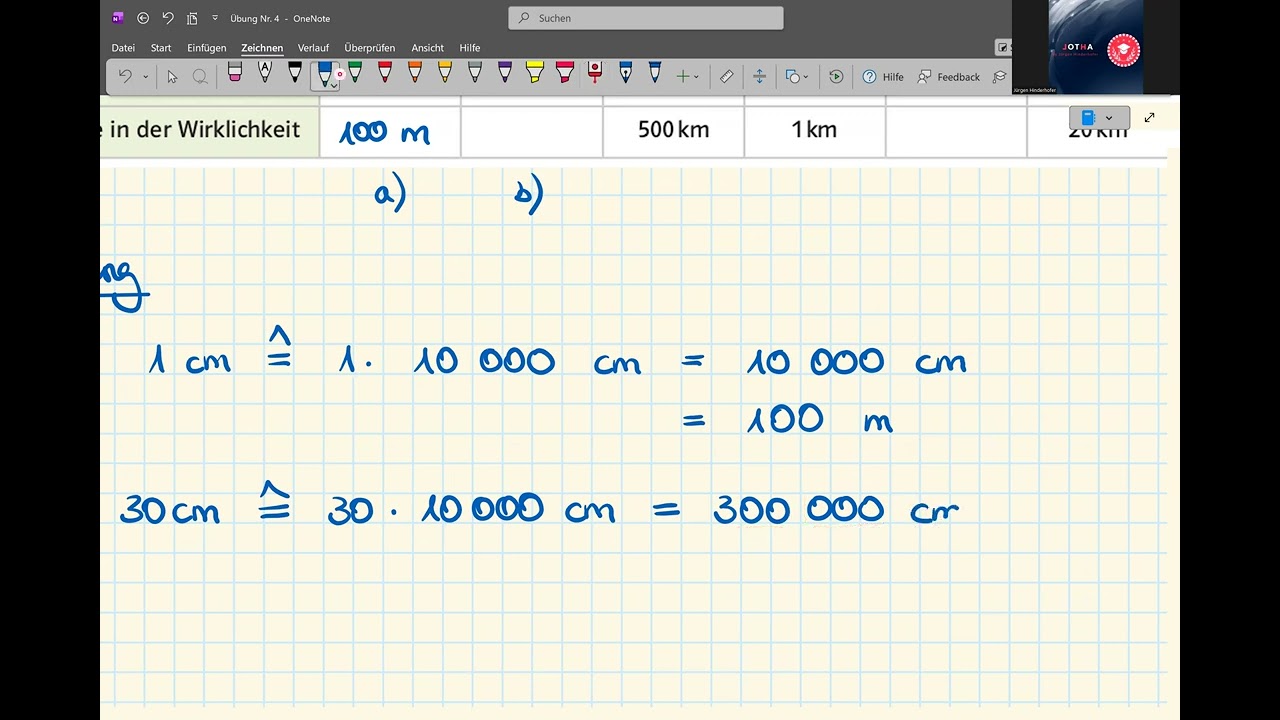Choose the select-objects cursor tool

pos(172,76)
